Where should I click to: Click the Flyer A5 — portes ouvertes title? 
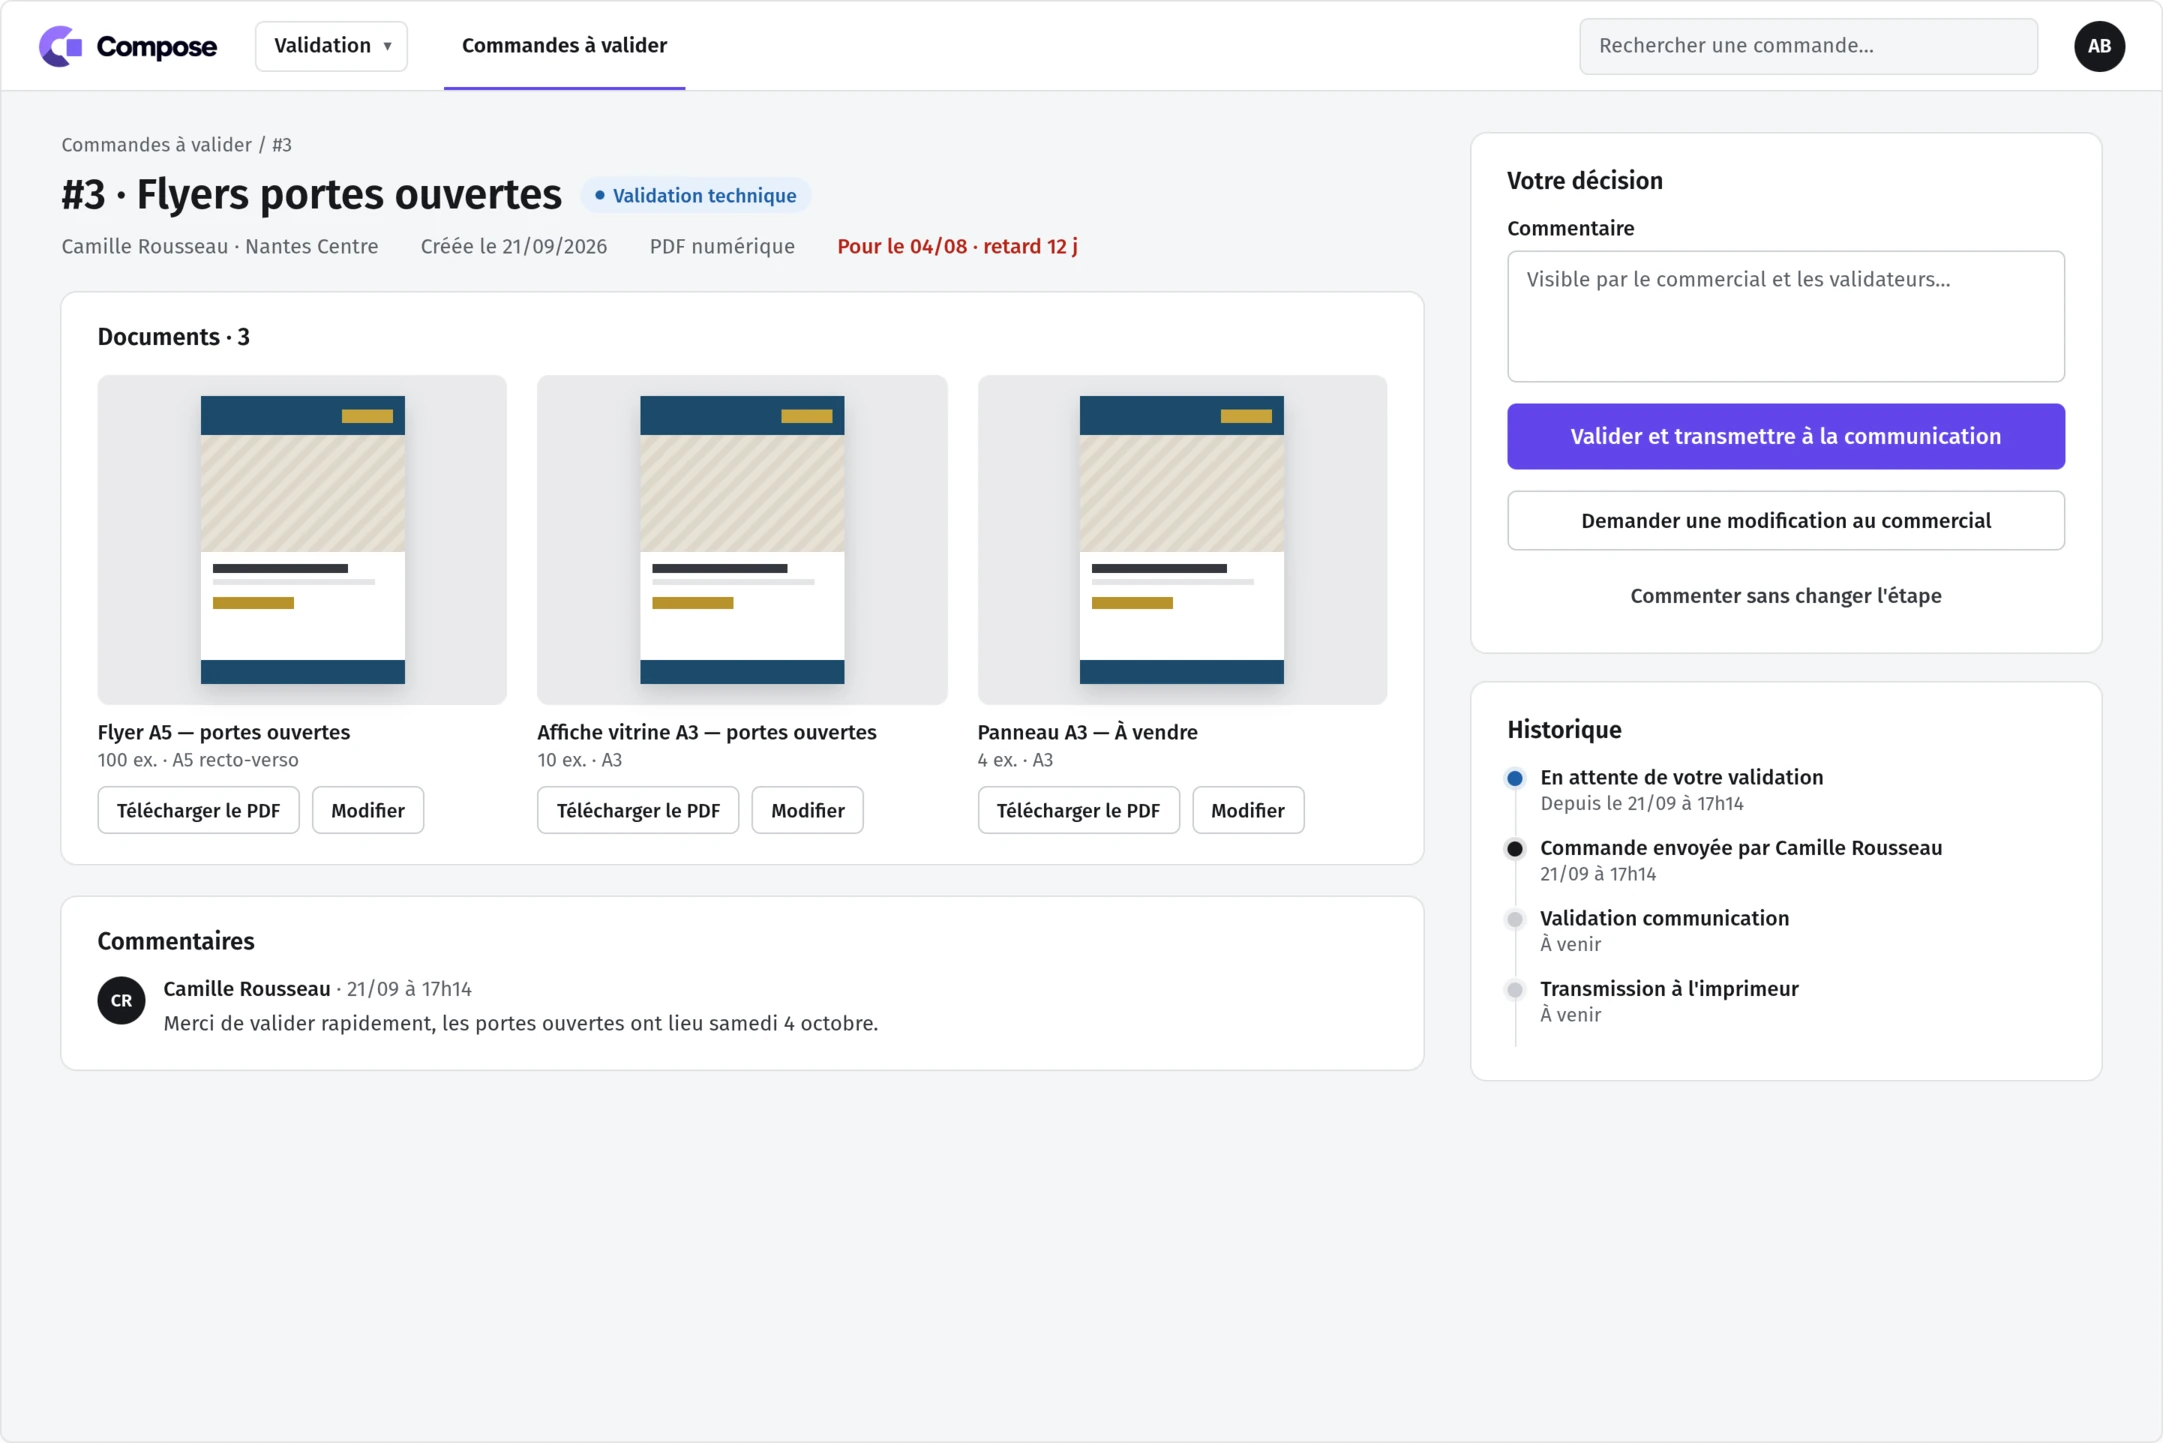[x=224, y=732]
